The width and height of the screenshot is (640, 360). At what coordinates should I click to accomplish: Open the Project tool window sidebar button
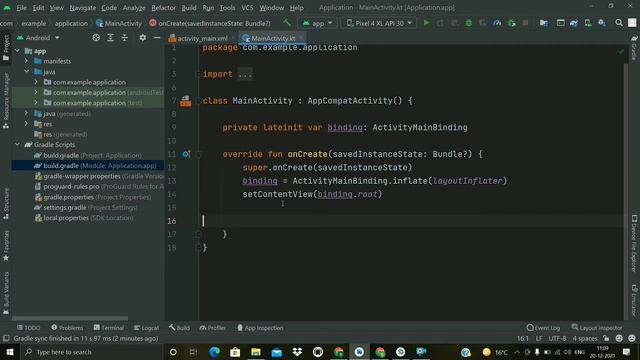click(6, 48)
